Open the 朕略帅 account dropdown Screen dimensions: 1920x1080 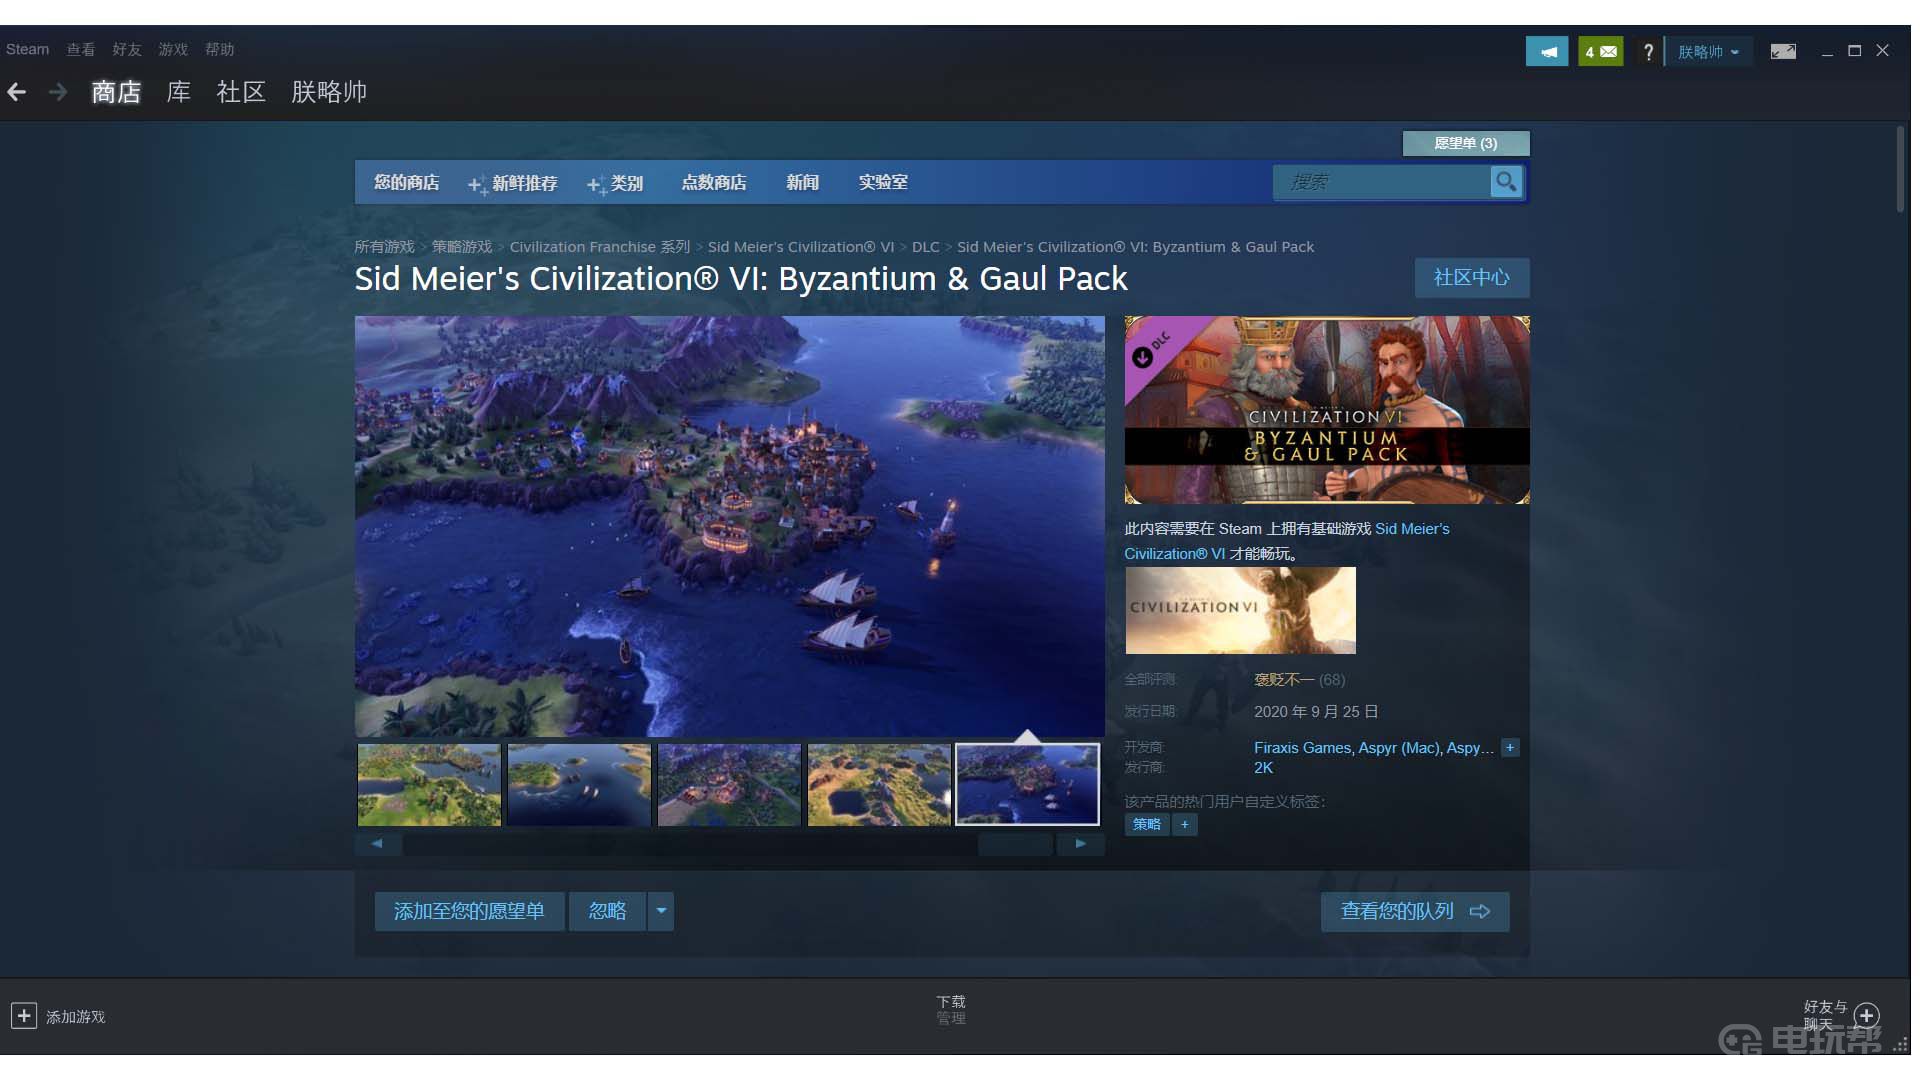pyautogui.click(x=1708, y=52)
